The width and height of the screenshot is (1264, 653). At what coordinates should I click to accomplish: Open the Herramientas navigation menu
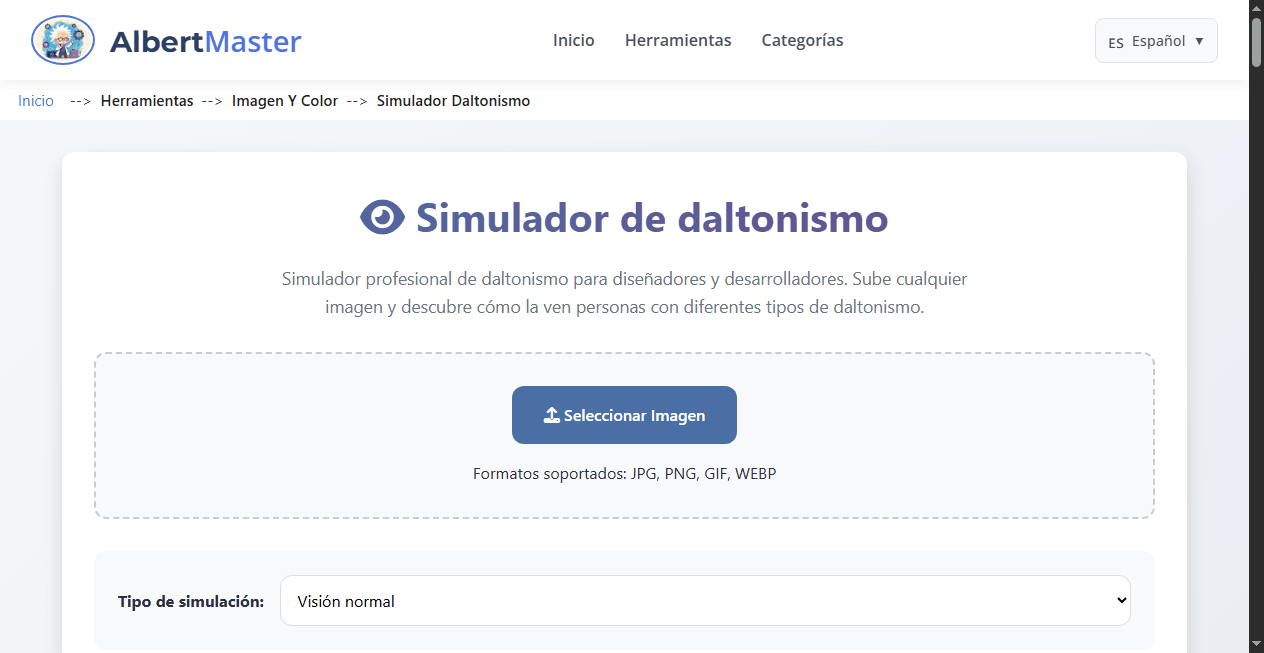678,40
